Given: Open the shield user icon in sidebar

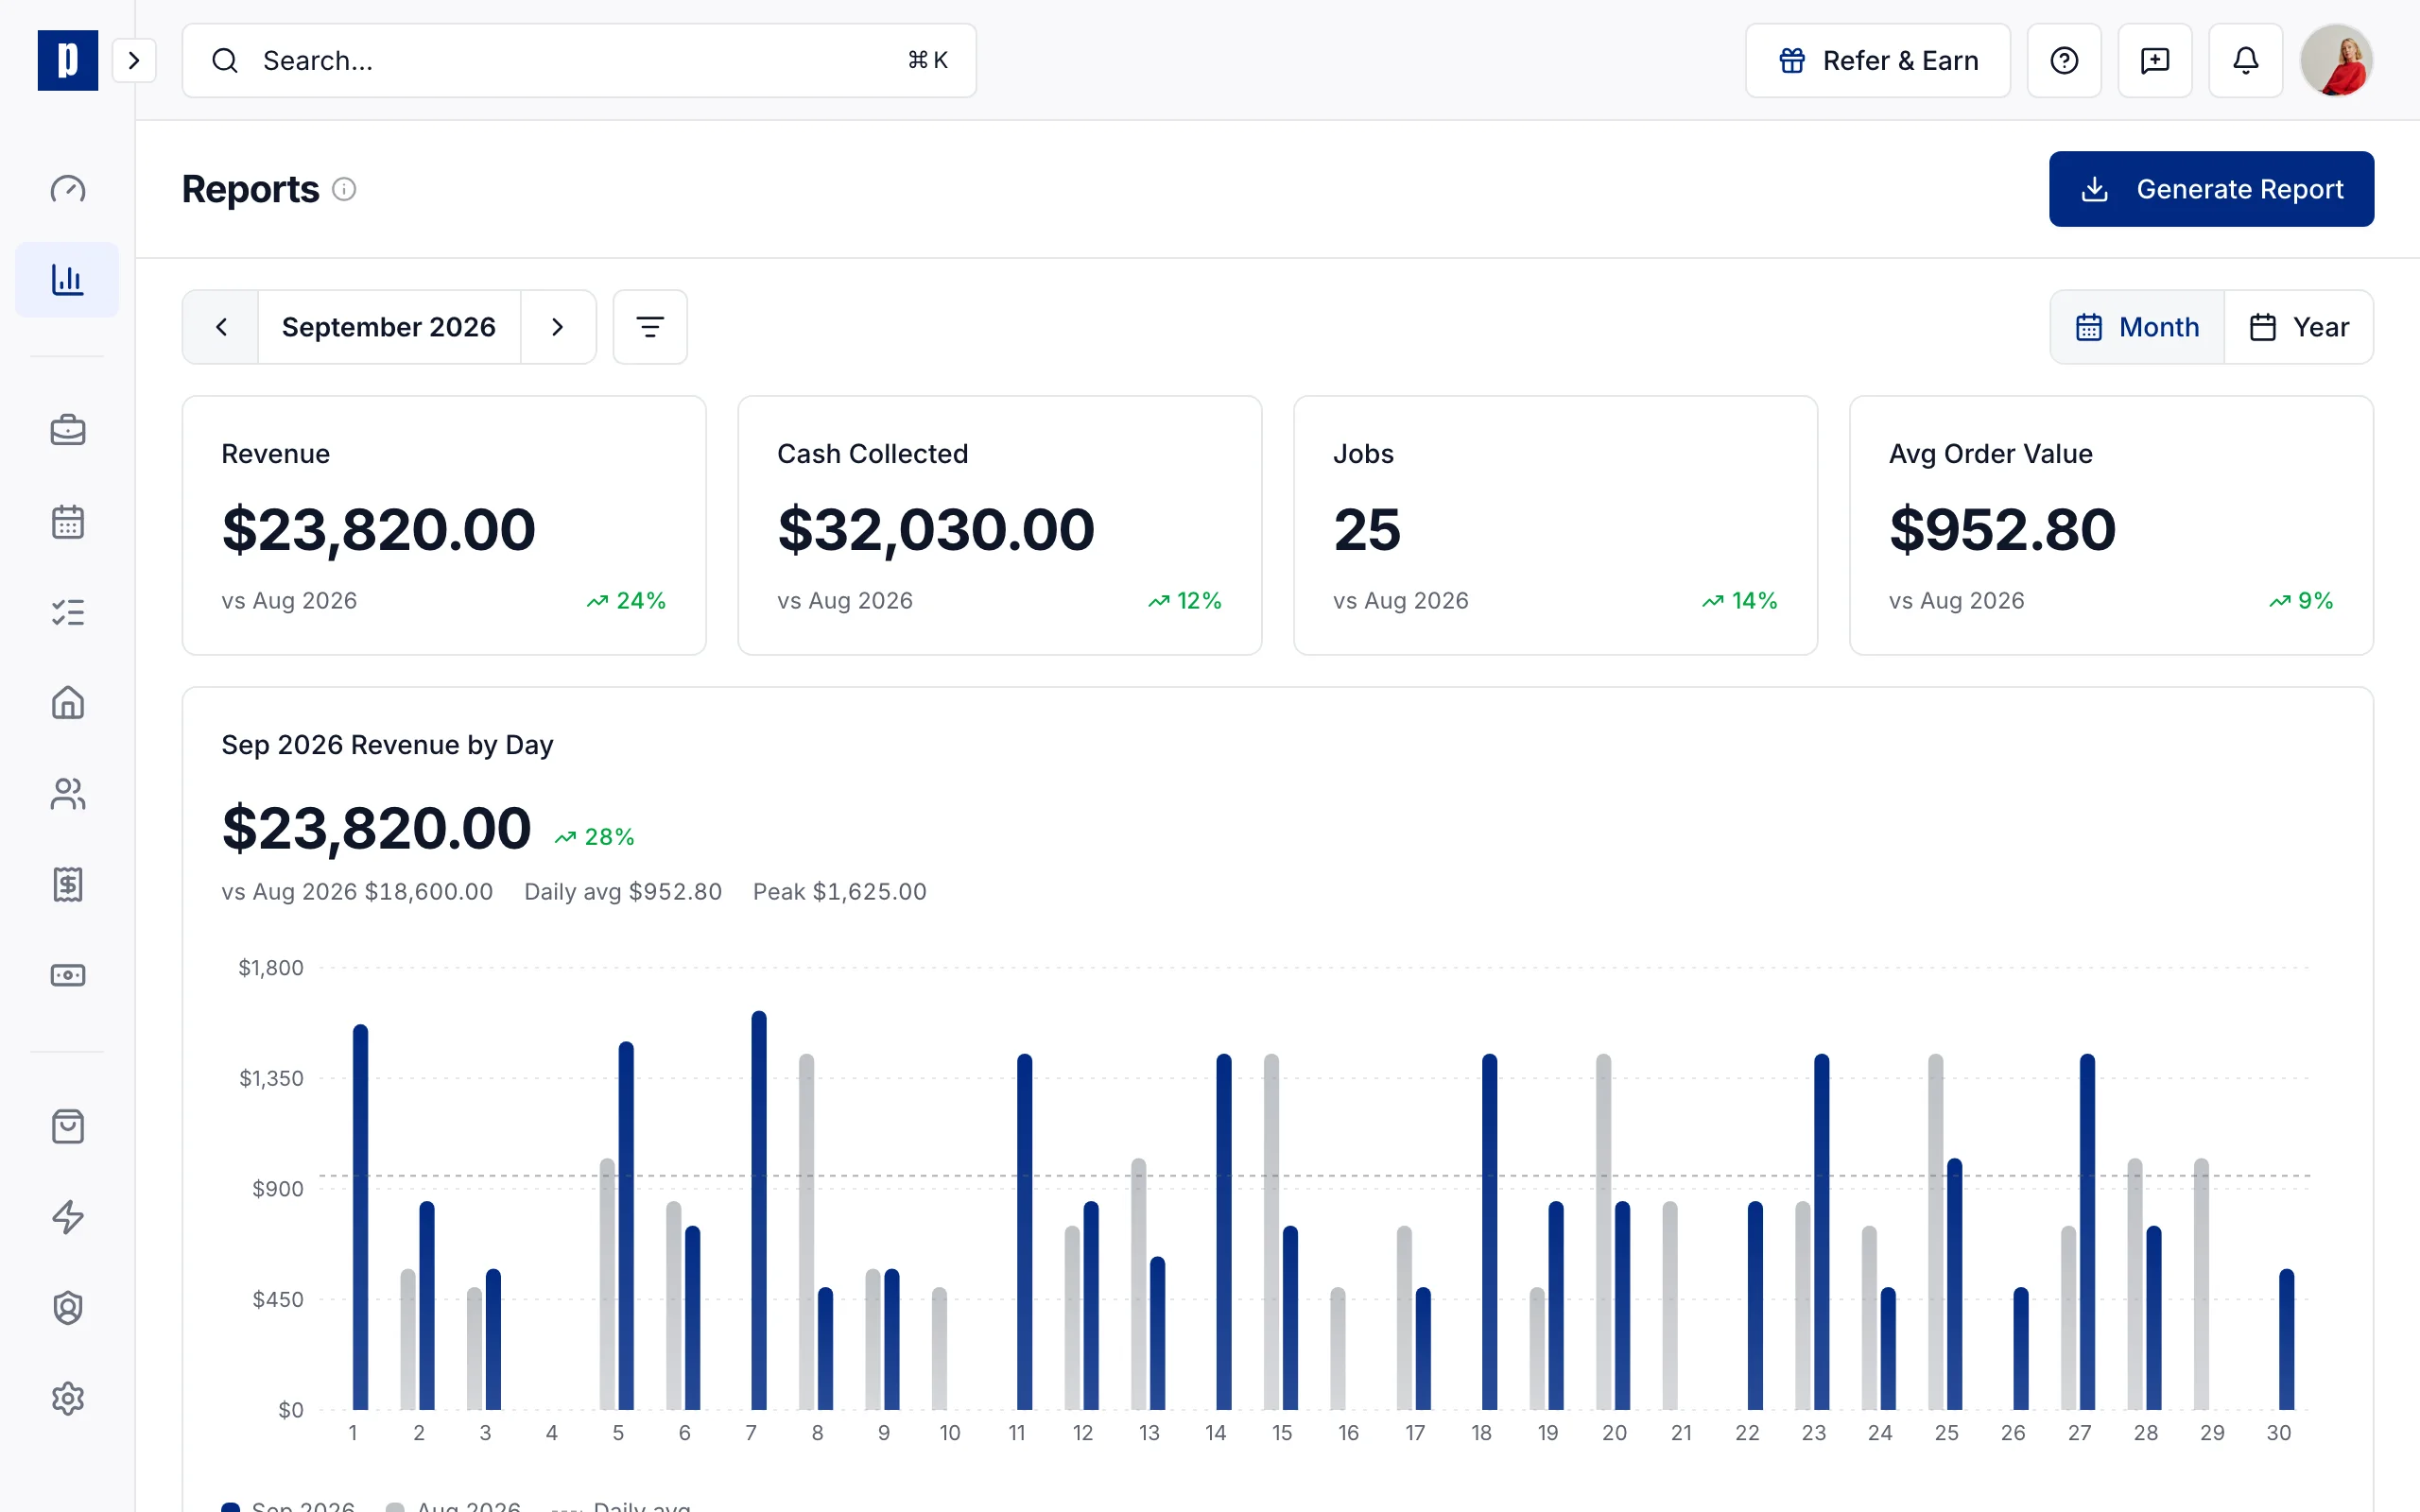Looking at the screenshot, I should coord(67,1308).
